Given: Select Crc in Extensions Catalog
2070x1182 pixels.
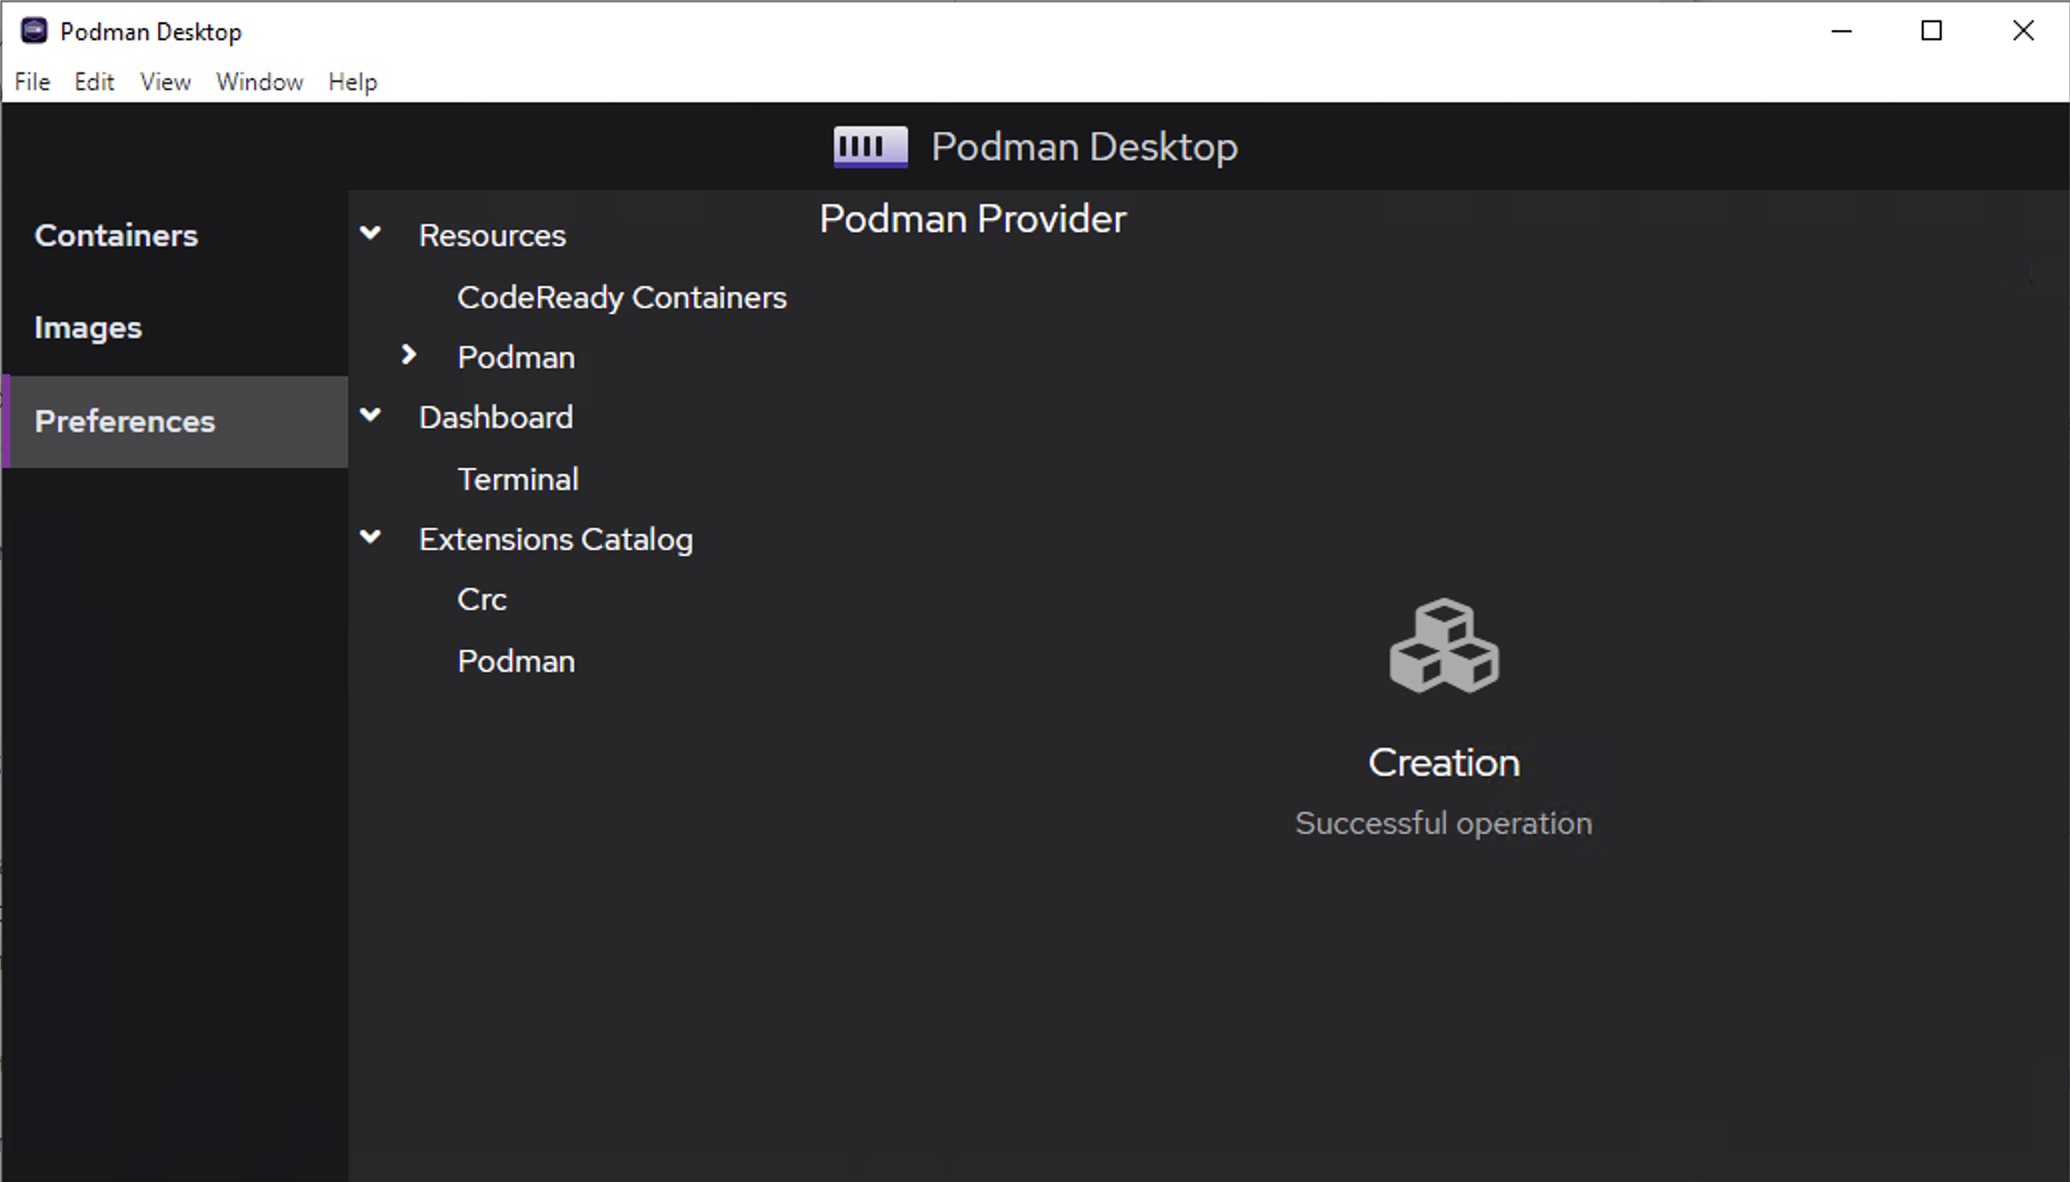Looking at the screenshot, I should click(x=481, y=600).
